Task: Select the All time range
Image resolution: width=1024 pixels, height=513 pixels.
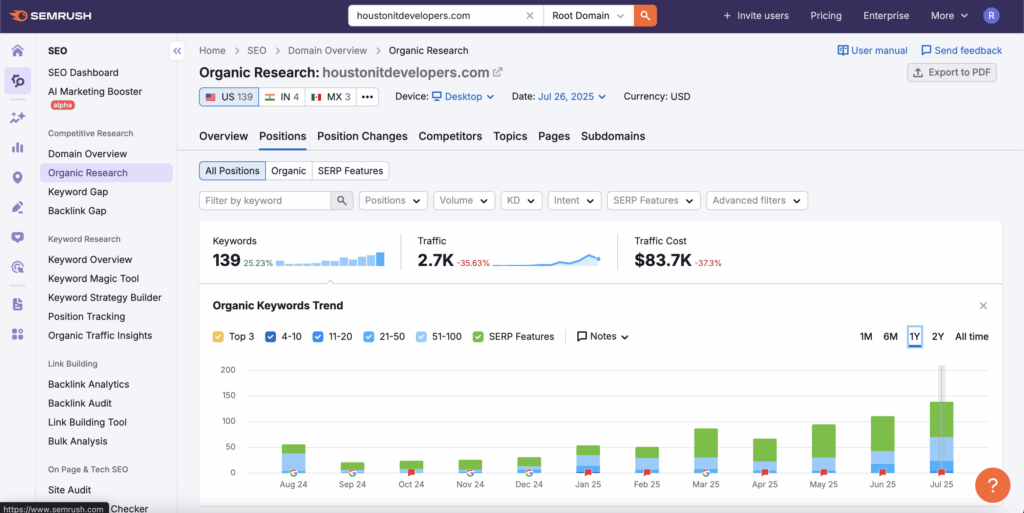Action: [972, 337]
